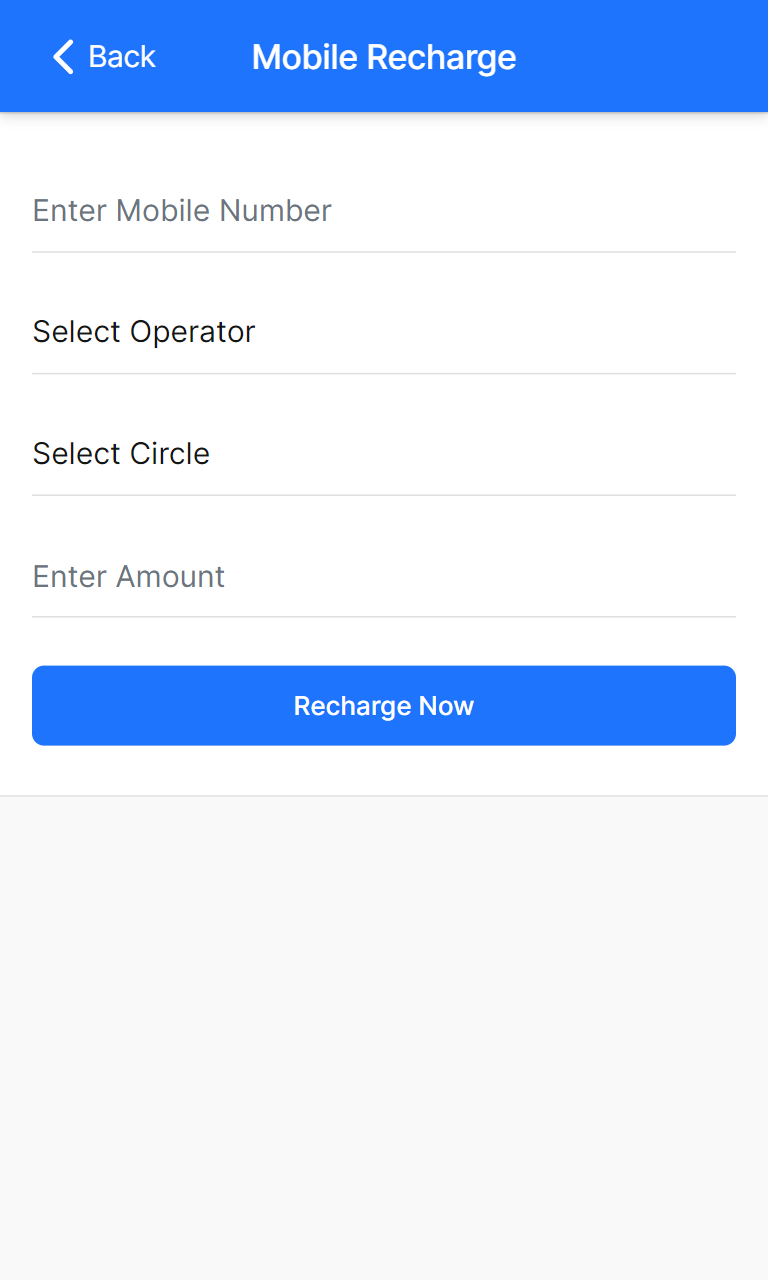Focus the Enter Mobile Number field
Screen dimensions: 768x1280
click(x=384, y=211)
